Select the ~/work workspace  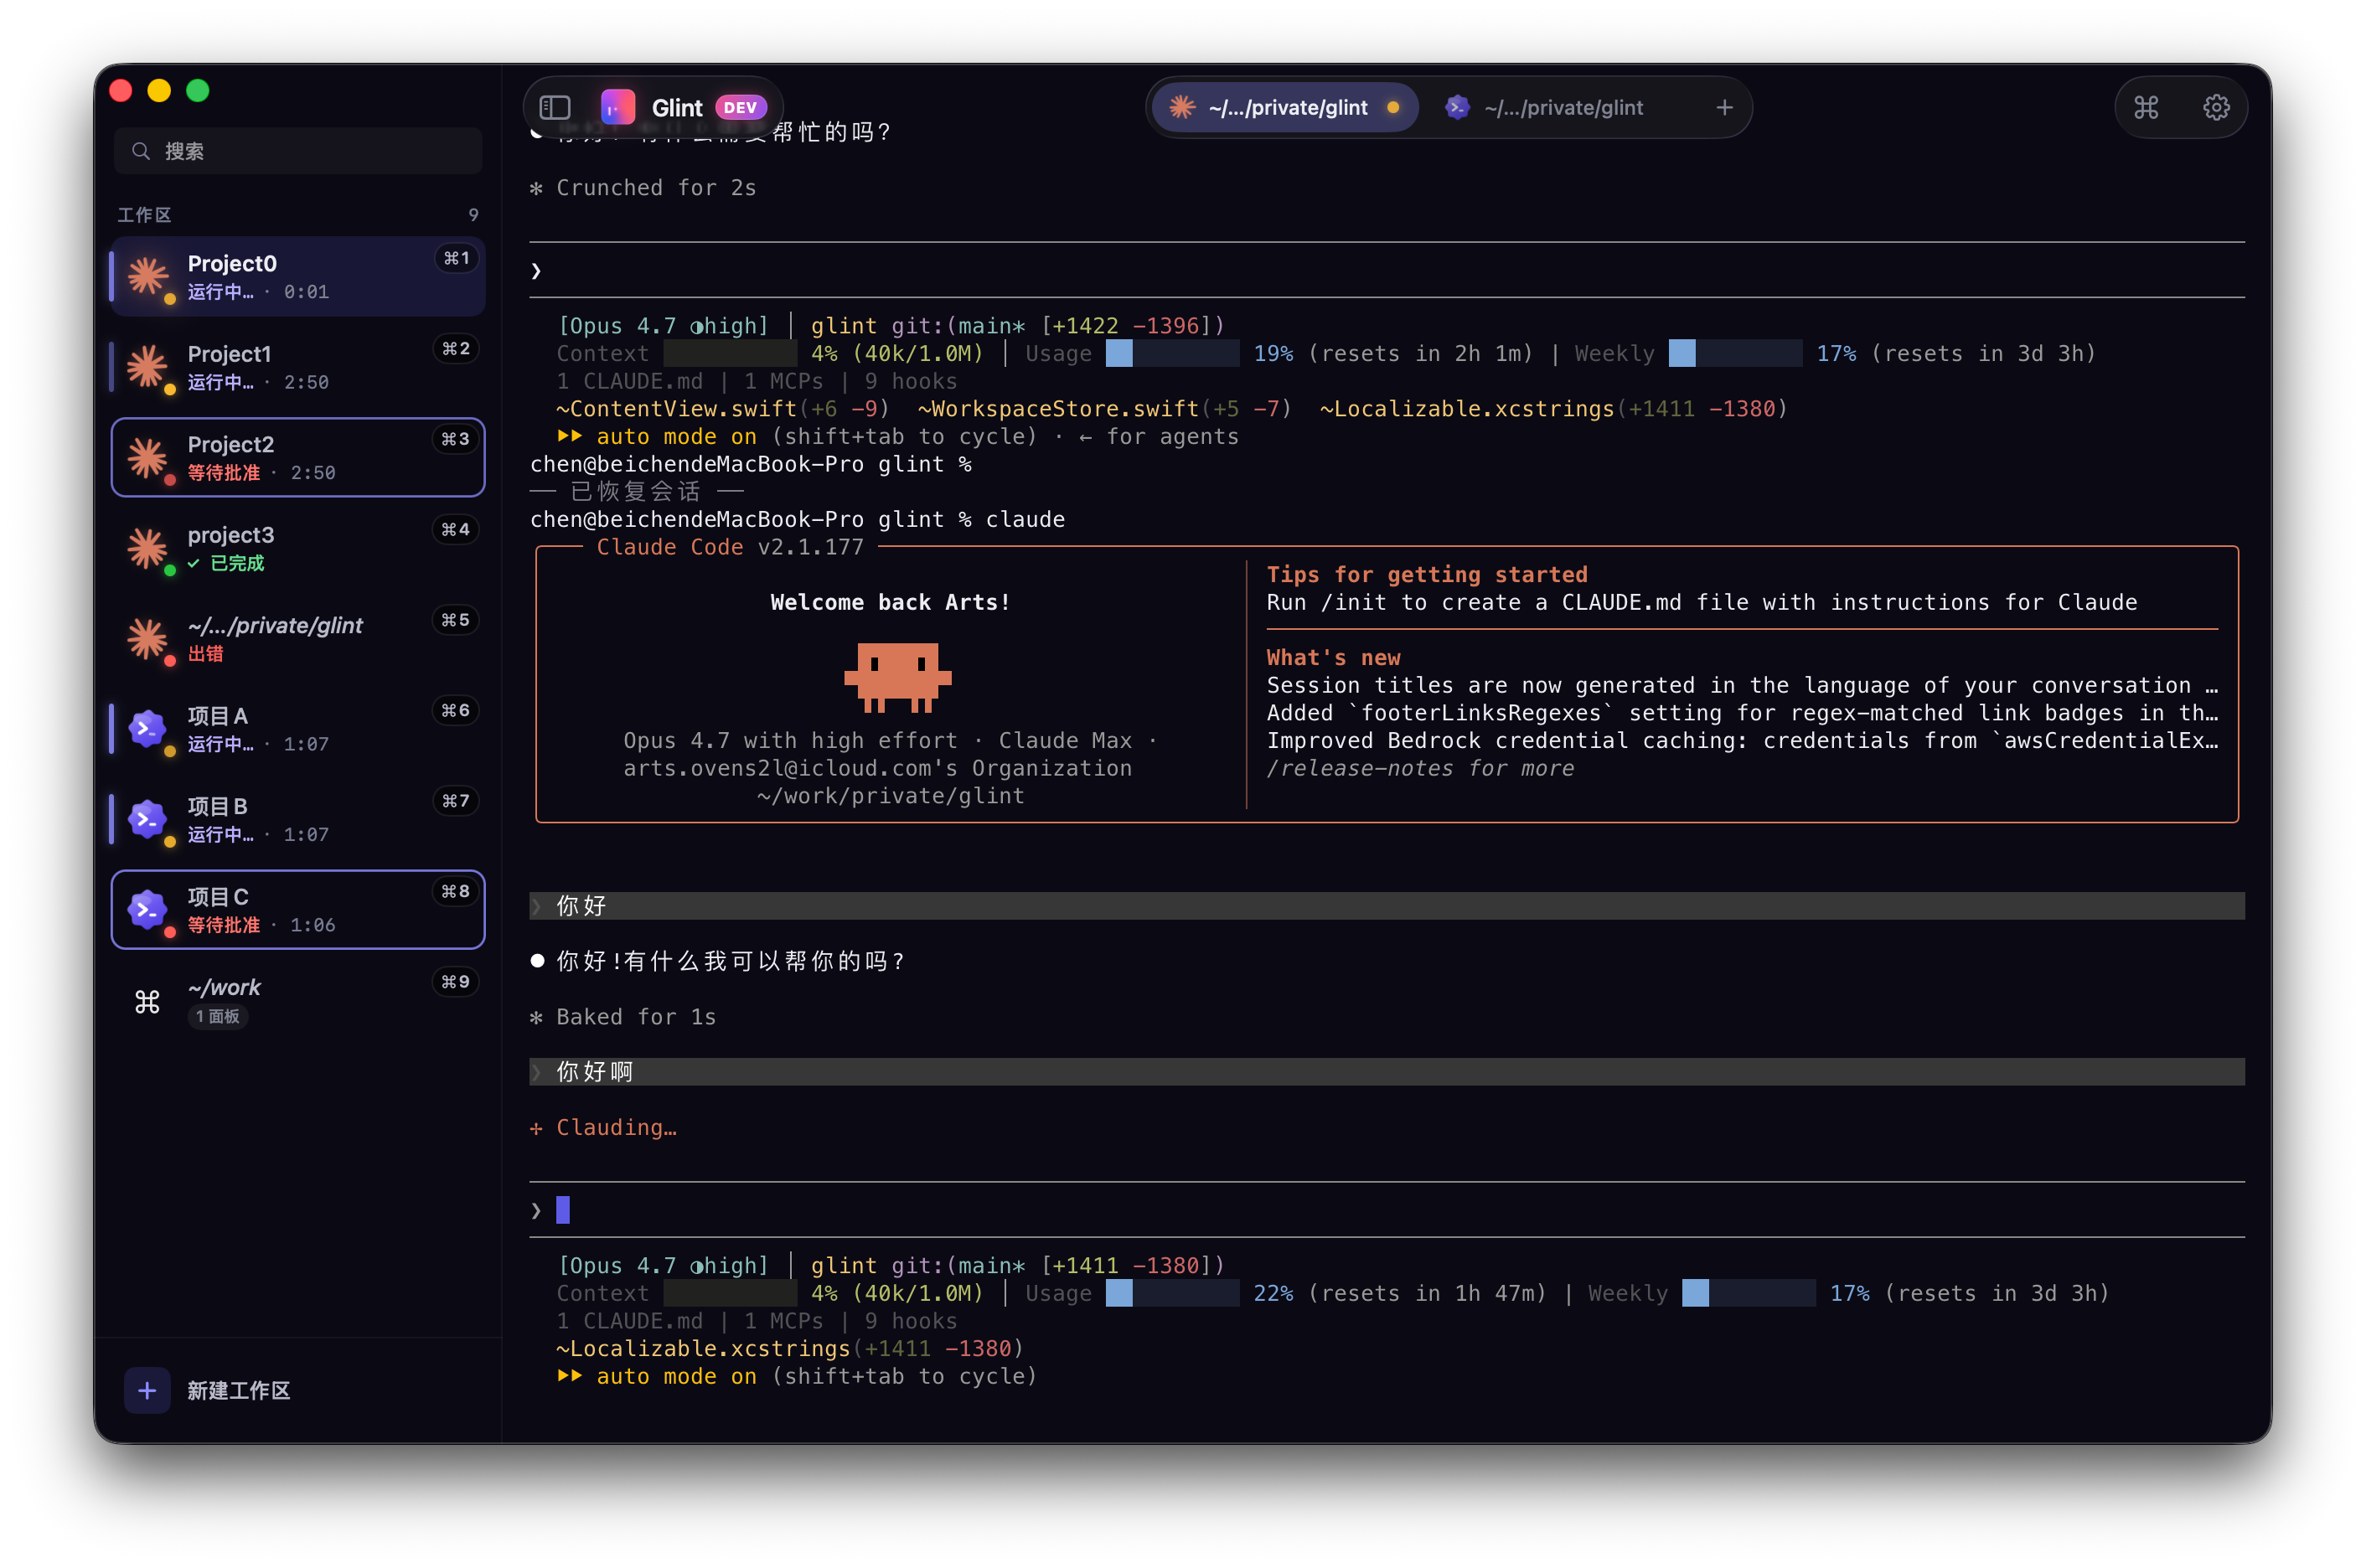tap(298, 1001)
